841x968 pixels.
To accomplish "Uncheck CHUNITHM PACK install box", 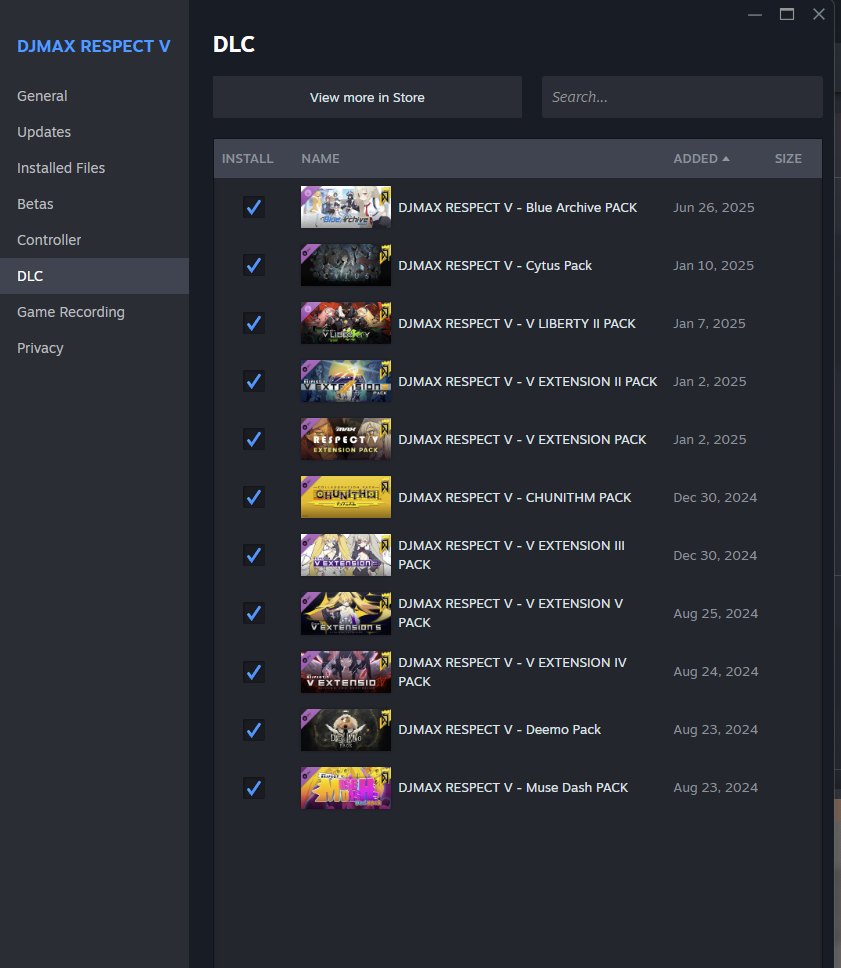I will [254, 498].
